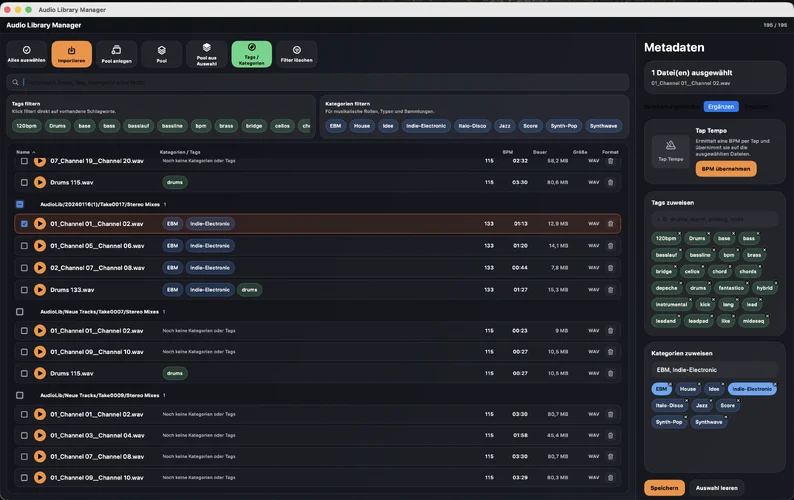Click the Importieren toolbar button
Viewport: 794px width, 500px height.
(71, 54)
